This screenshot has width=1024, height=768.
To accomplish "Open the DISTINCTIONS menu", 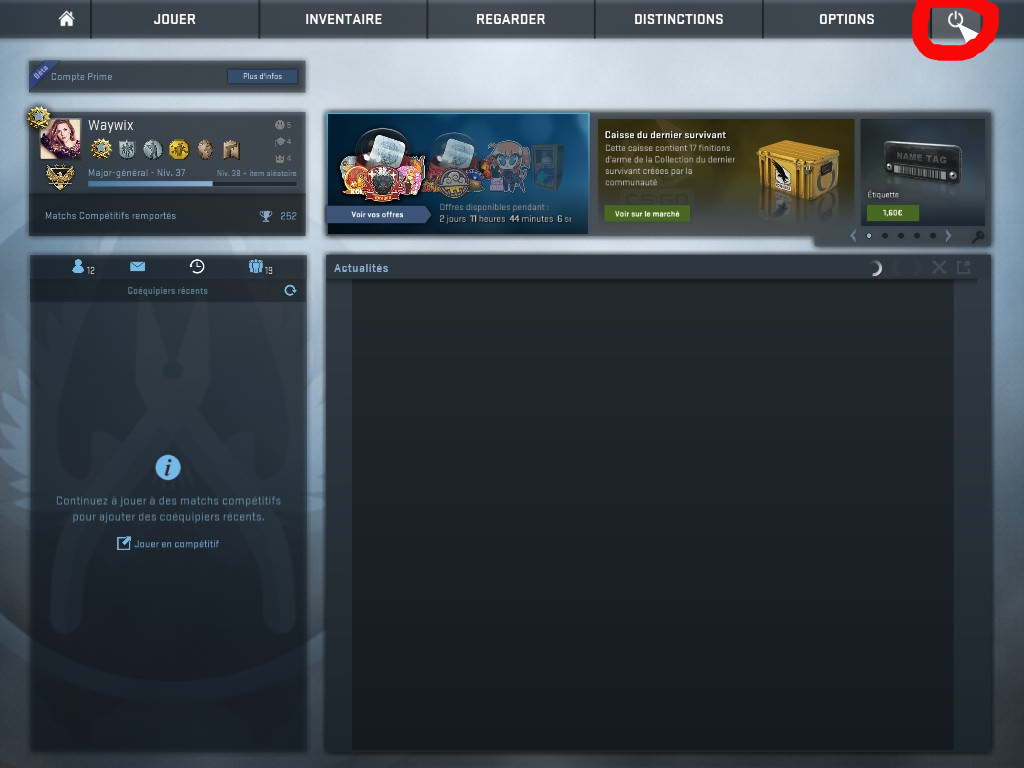I will (x=679, y=19).
